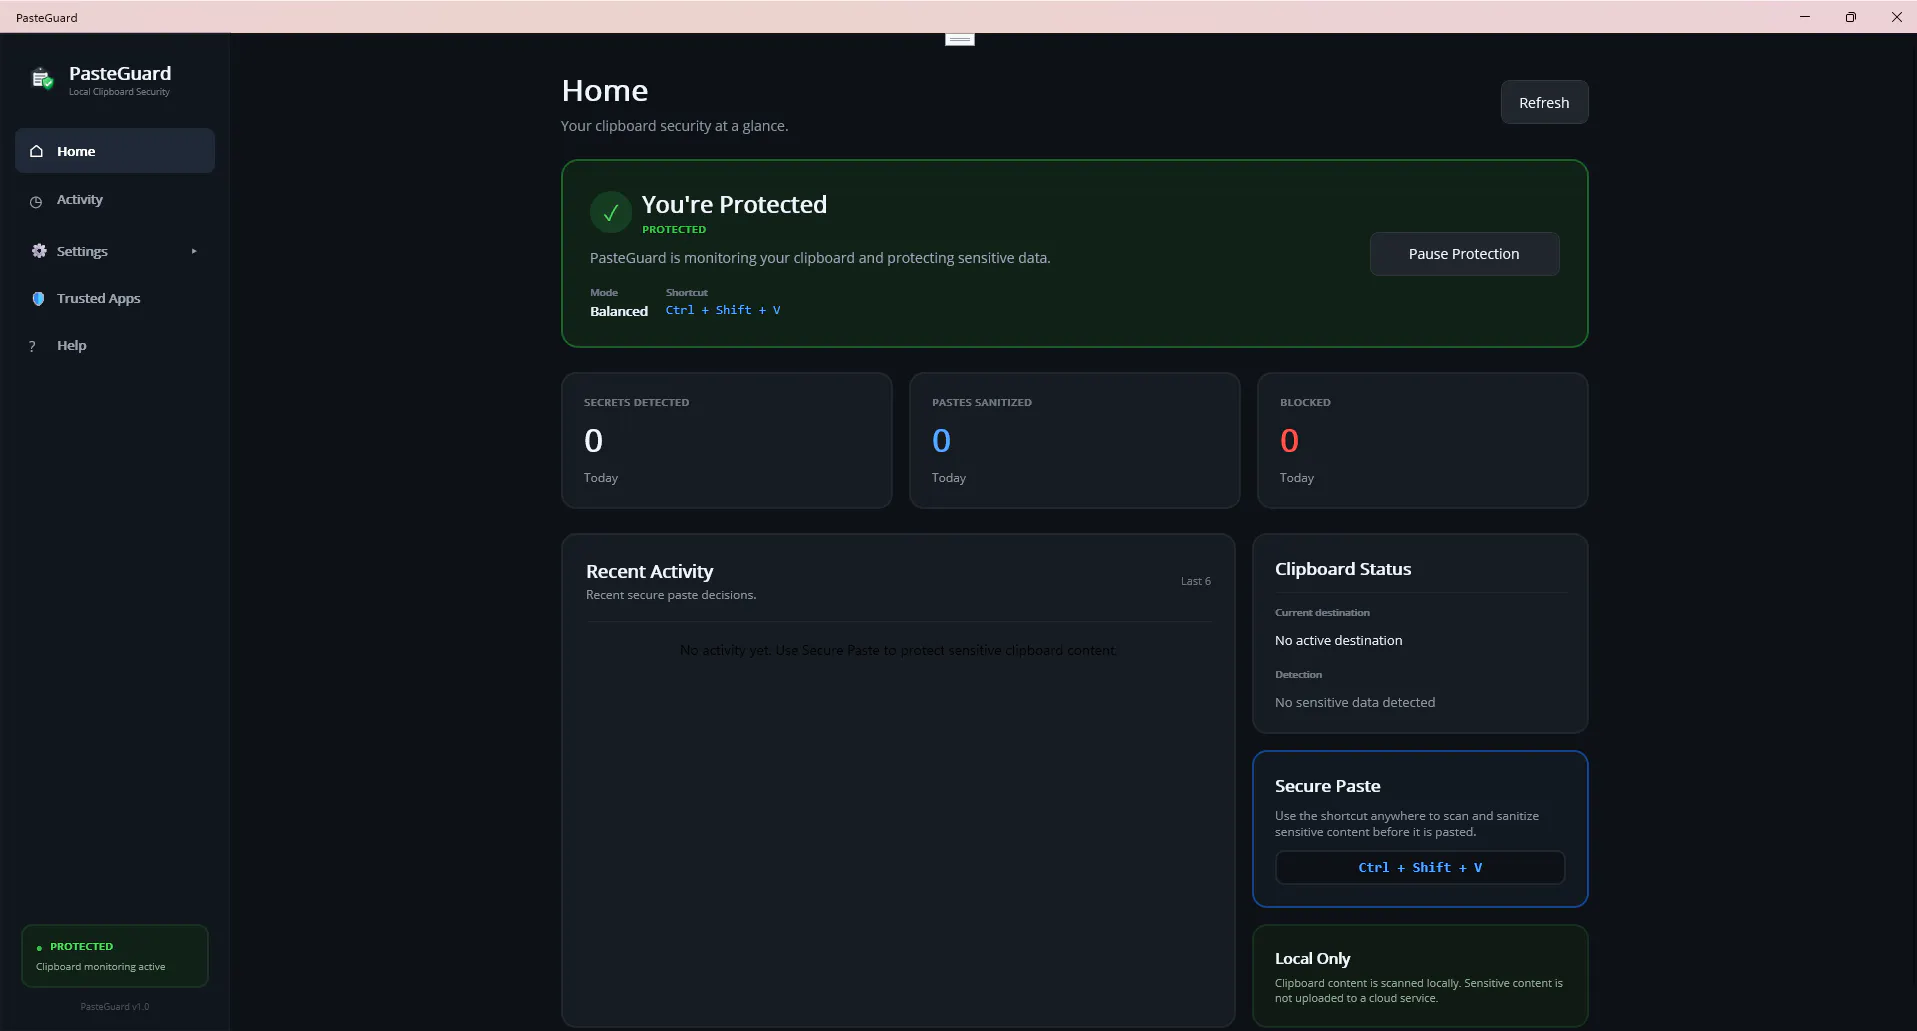Image resolution: width=1917 pixels, height=1031 pixels.
Task: Click the PasteGuard clipboard logo icon
Action: coord(42,79)
